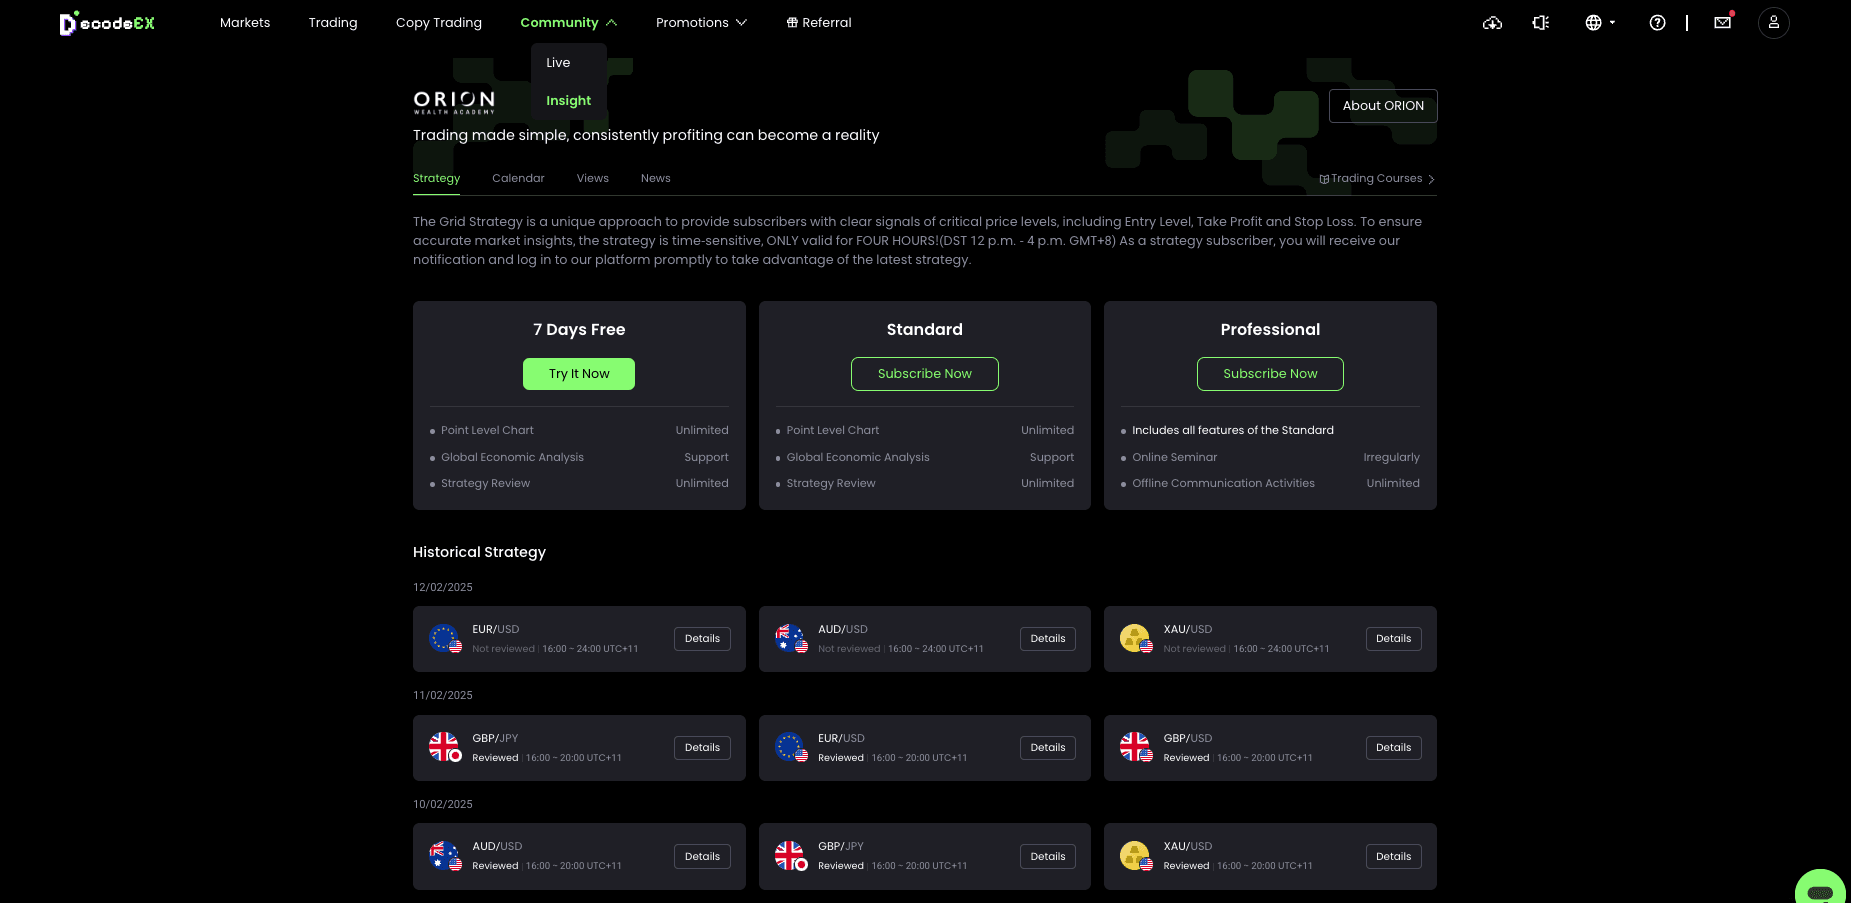Screen dimensions: 1851x903
Task: Click Includes all features of the Standard
Action: [x=1233, y=431]
